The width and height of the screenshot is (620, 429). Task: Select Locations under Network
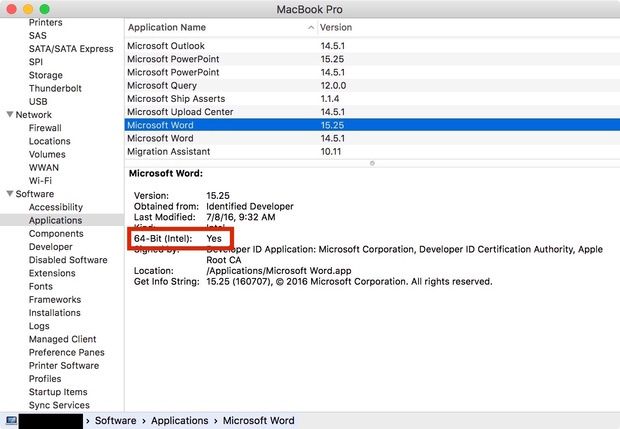pos(49,141)
